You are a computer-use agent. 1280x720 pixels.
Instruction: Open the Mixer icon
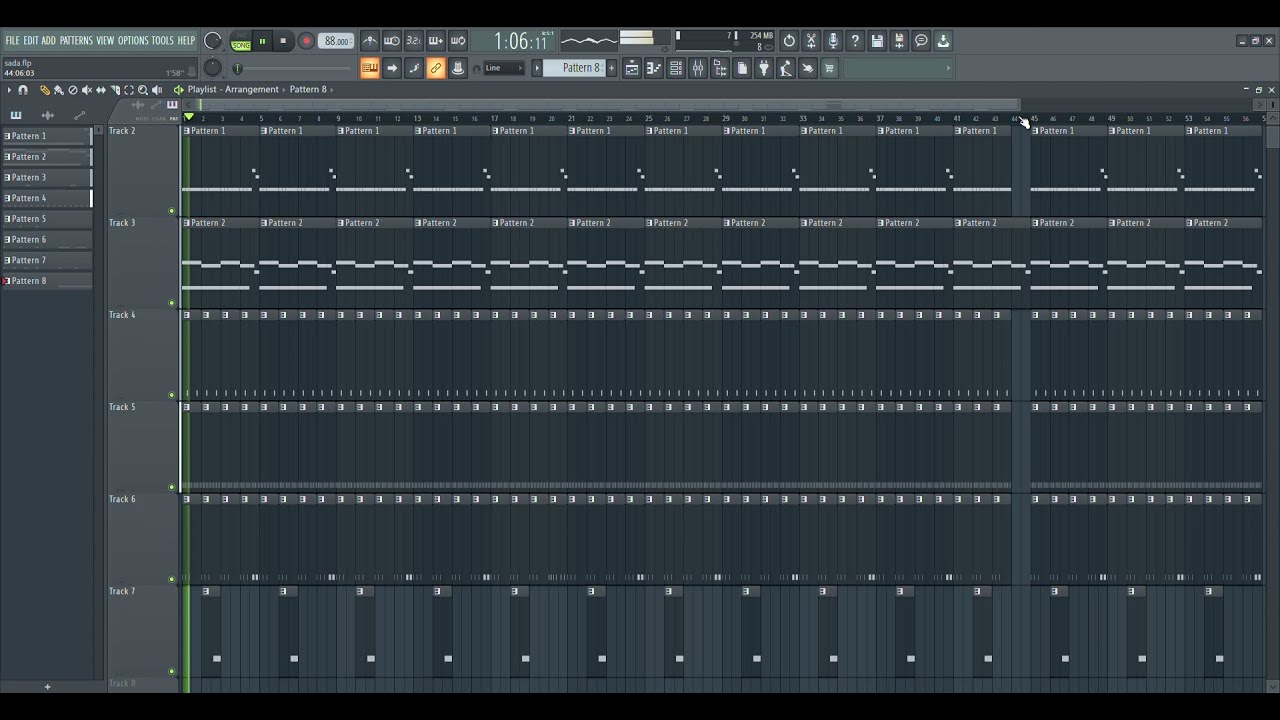[698, 68]
